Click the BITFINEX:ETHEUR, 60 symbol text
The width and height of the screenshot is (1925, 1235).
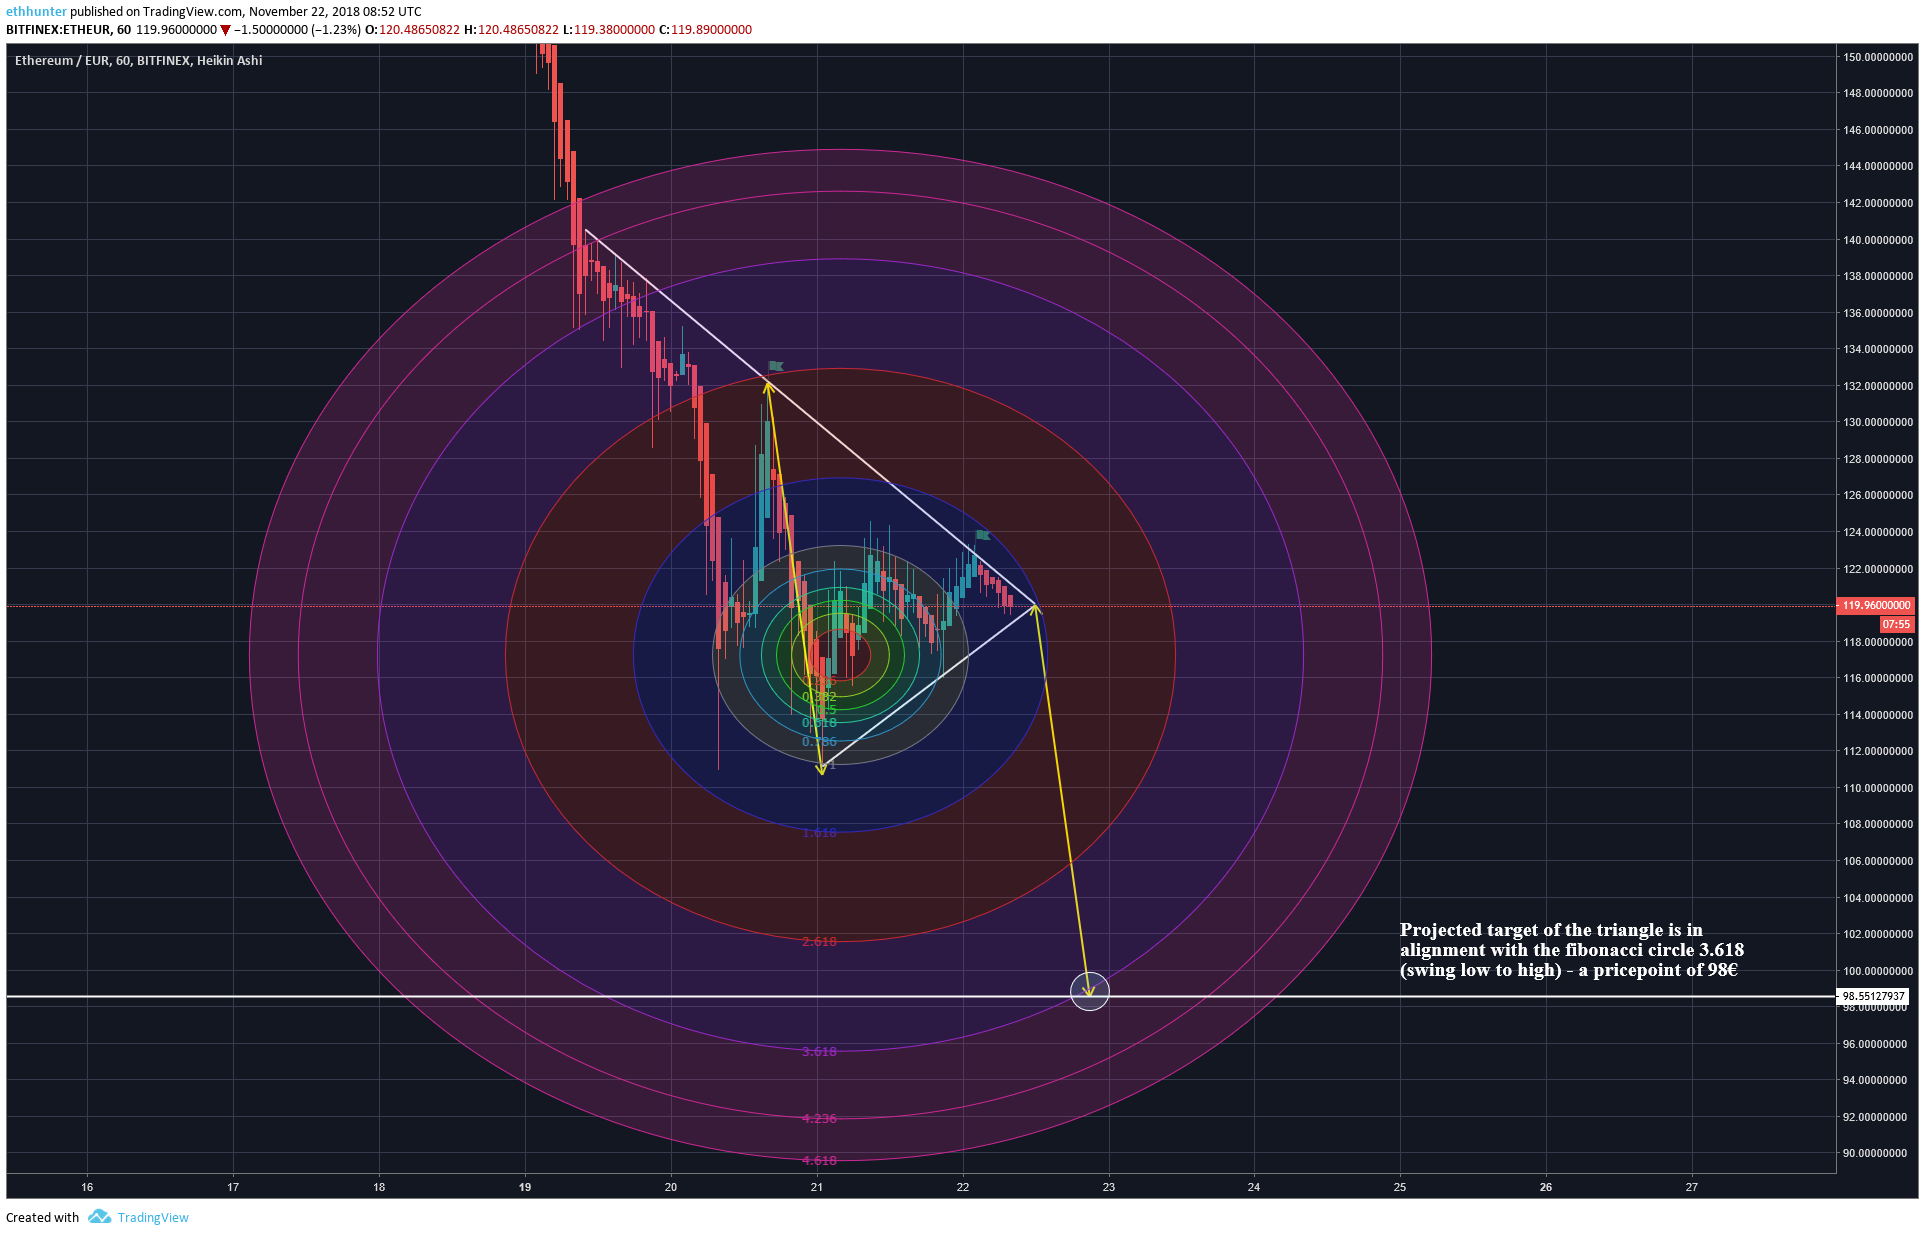pyautogui.click(x=69, y=30)
